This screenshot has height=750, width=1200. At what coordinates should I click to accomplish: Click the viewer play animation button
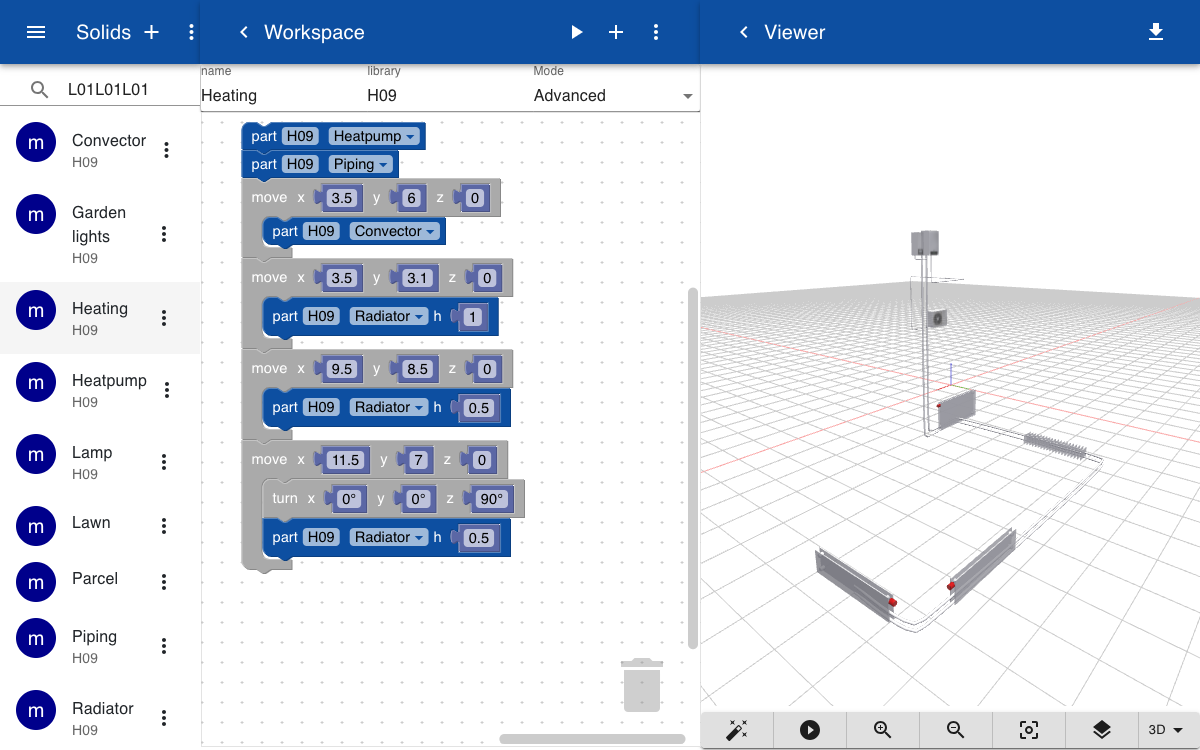(x=810, y=730)
